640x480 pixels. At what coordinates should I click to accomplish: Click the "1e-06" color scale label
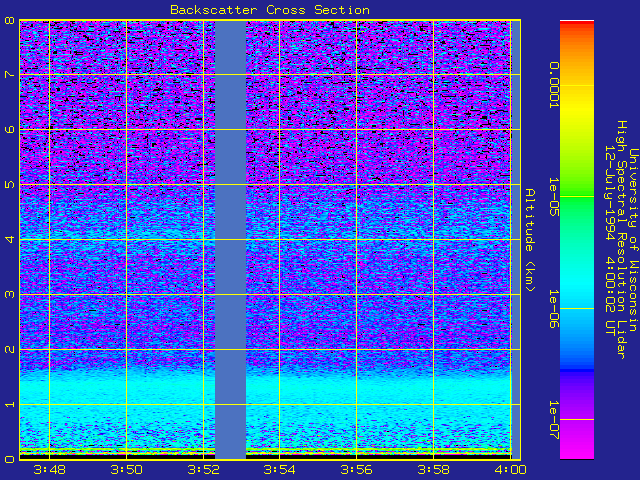tap(553, 309)
